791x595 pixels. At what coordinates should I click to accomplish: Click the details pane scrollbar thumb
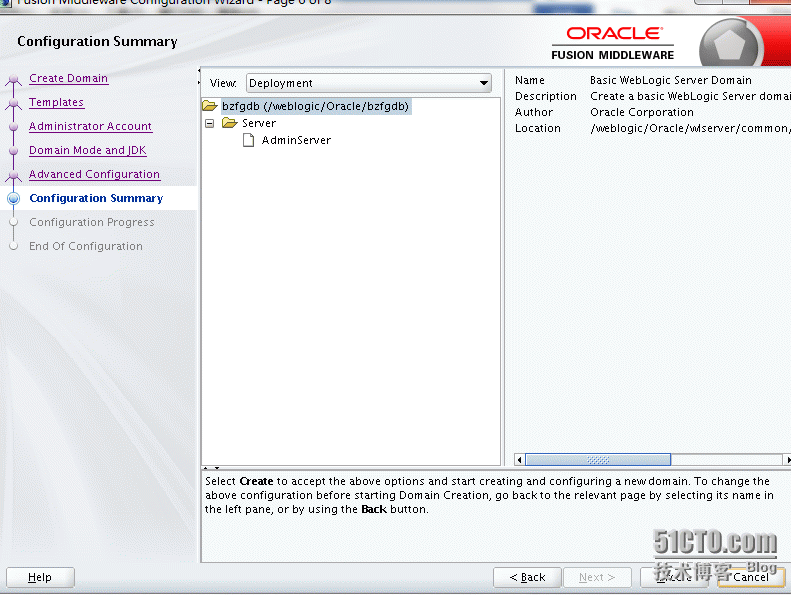coord(598,460)
